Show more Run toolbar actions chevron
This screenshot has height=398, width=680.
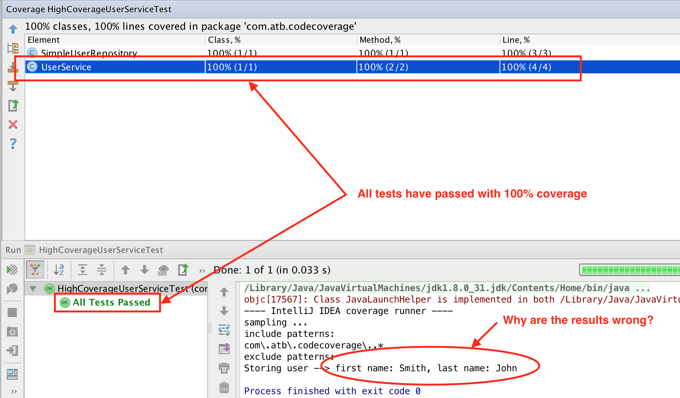(x=202, y=271)
